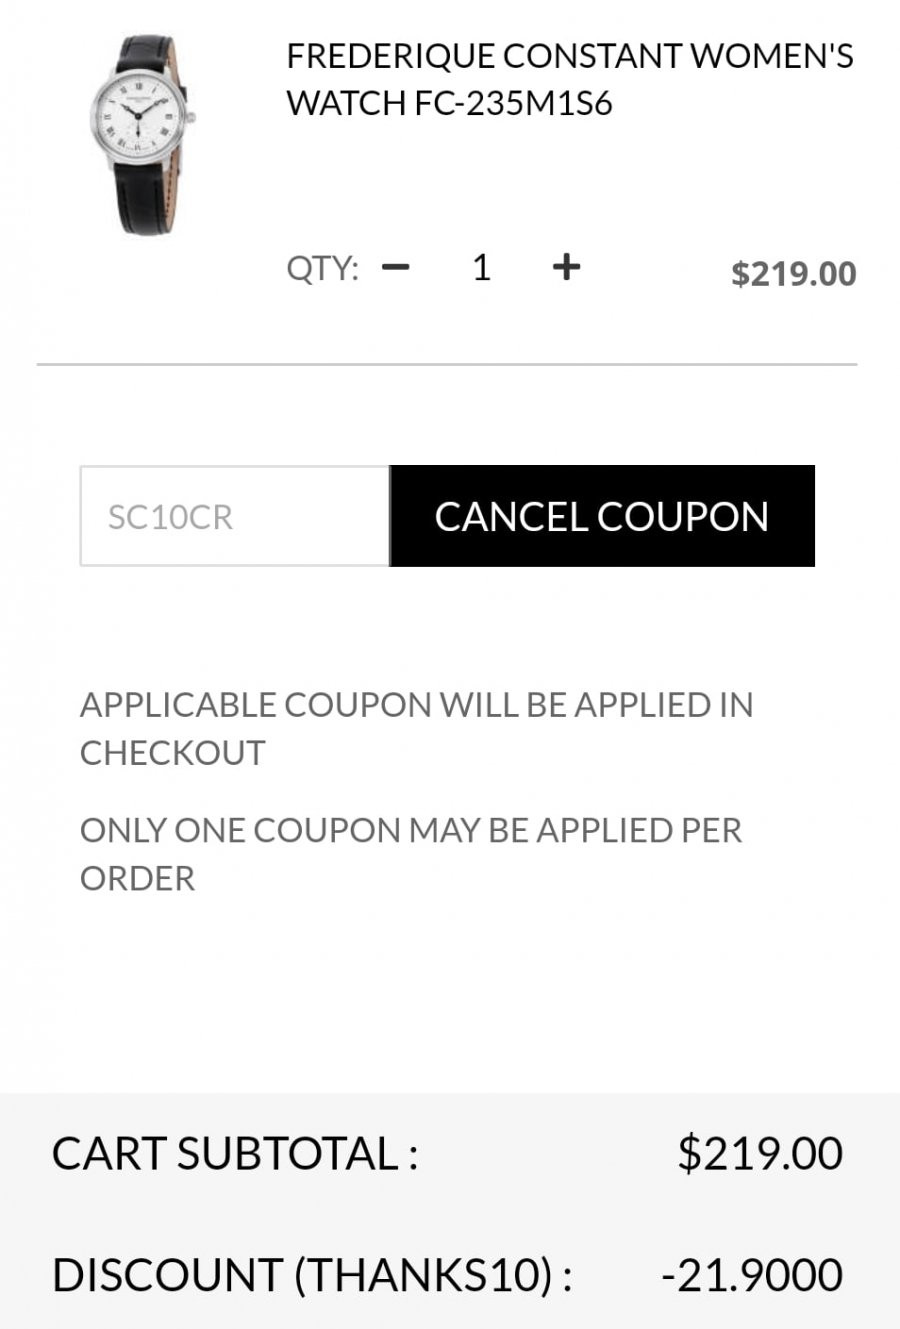The width and height of the screenshot is (900, 1329).
Task: Click the Discount (THANKS10) label
Action: tap(312, 1275)
